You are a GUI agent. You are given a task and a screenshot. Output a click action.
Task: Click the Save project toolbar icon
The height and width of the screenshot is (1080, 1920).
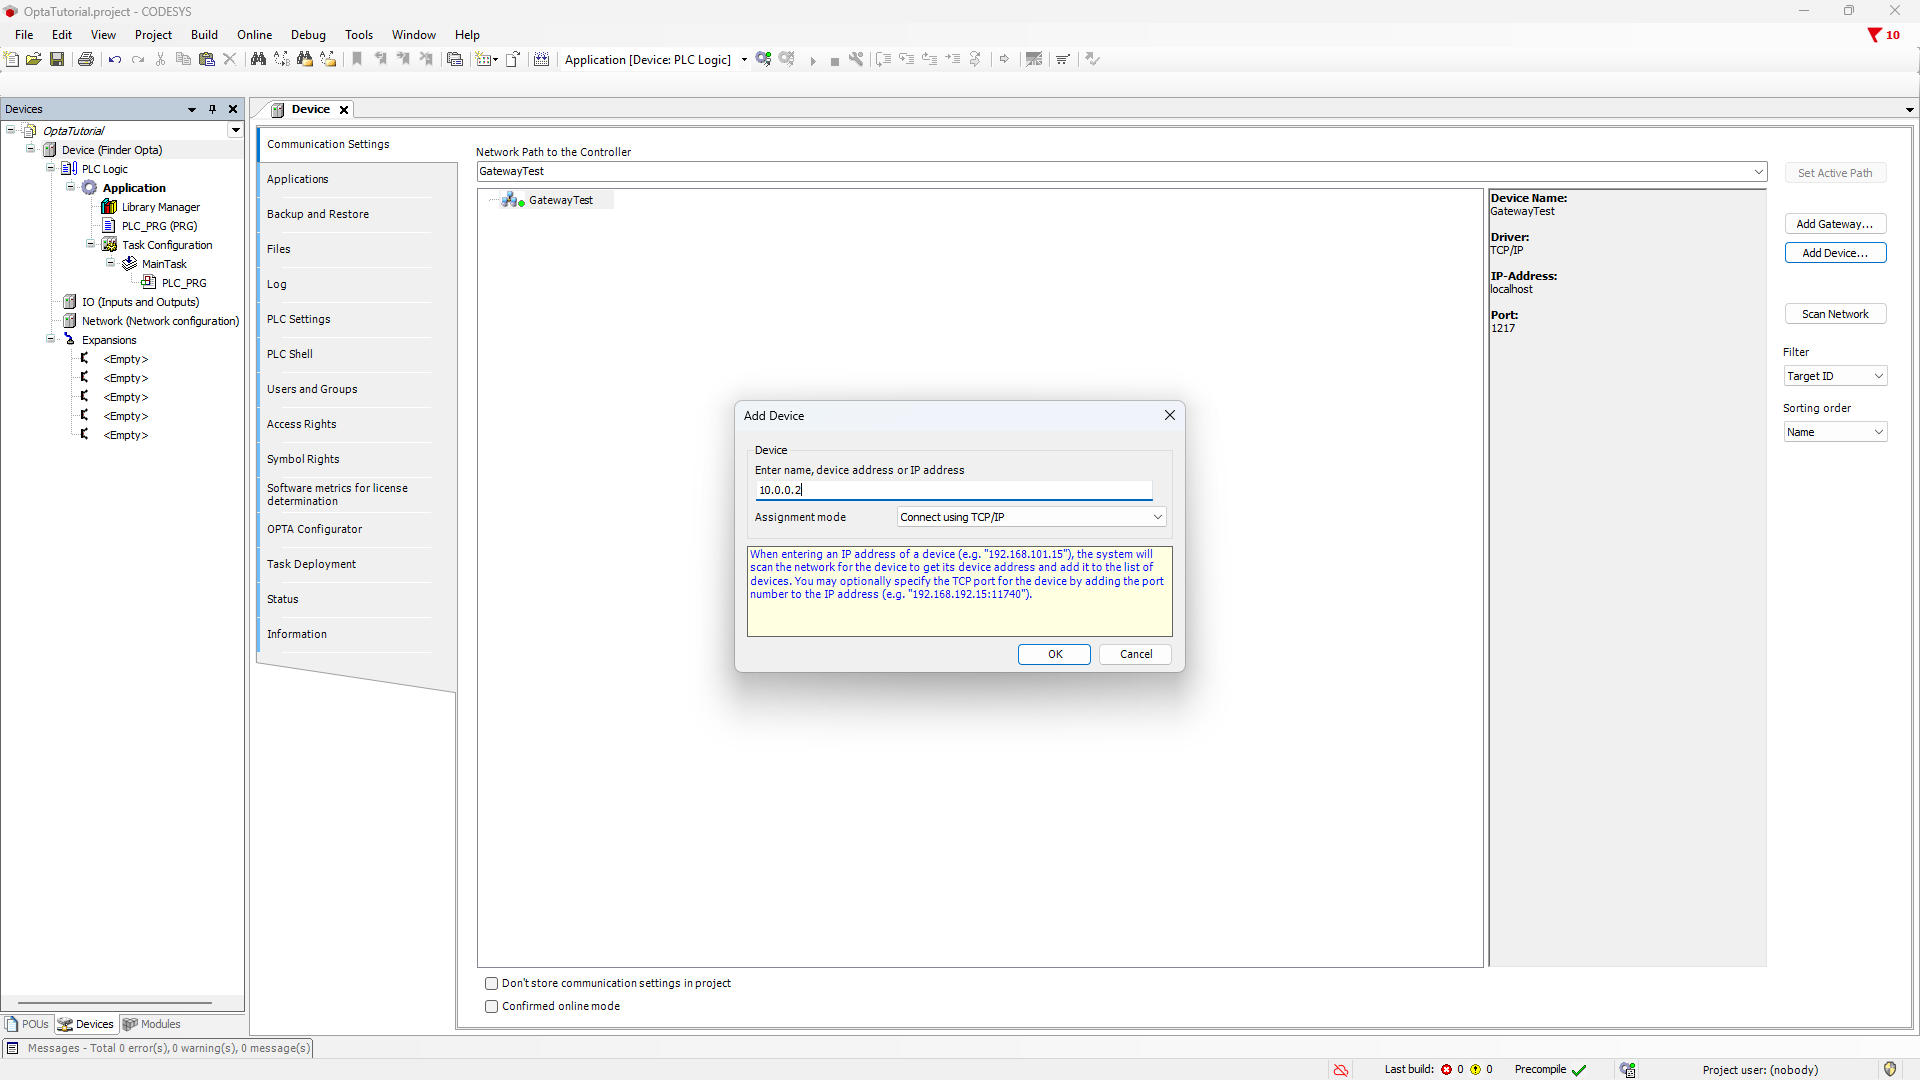(x=57, y=60)
